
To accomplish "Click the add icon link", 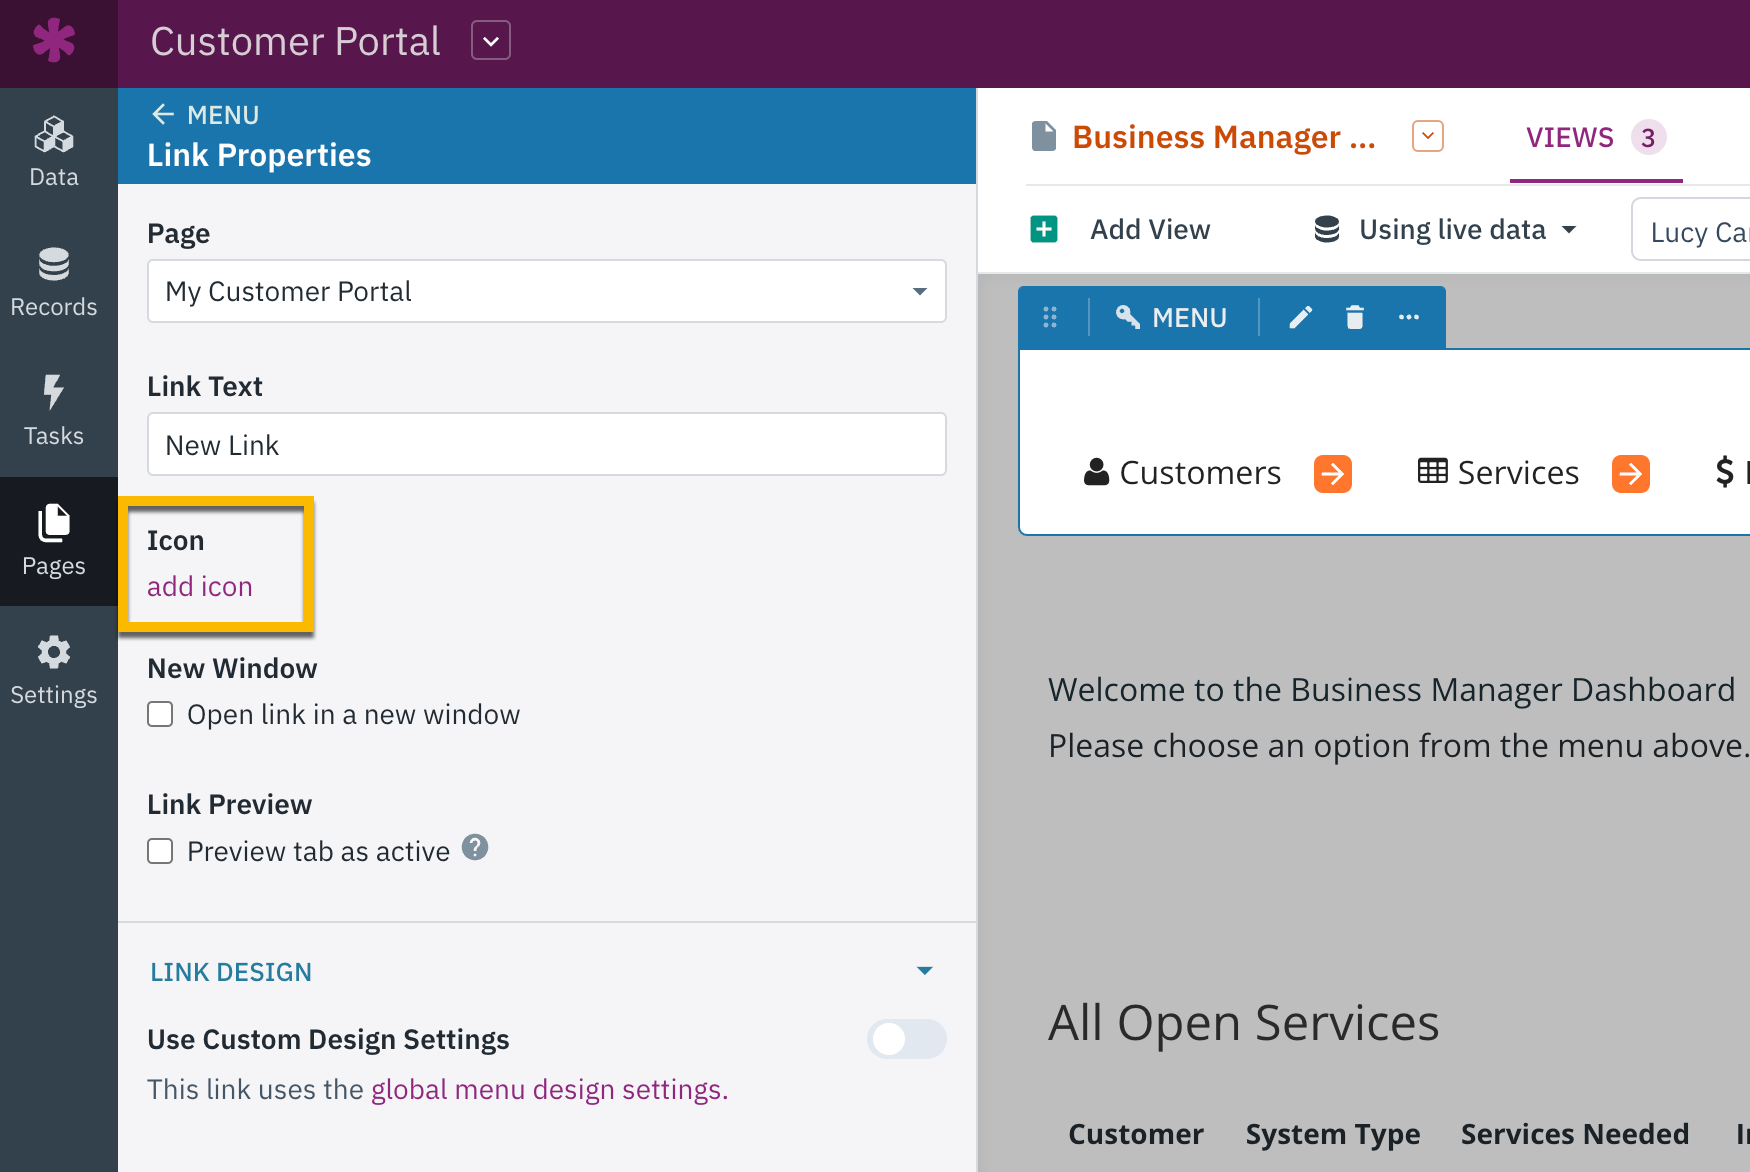I will [x=200, y=587].
